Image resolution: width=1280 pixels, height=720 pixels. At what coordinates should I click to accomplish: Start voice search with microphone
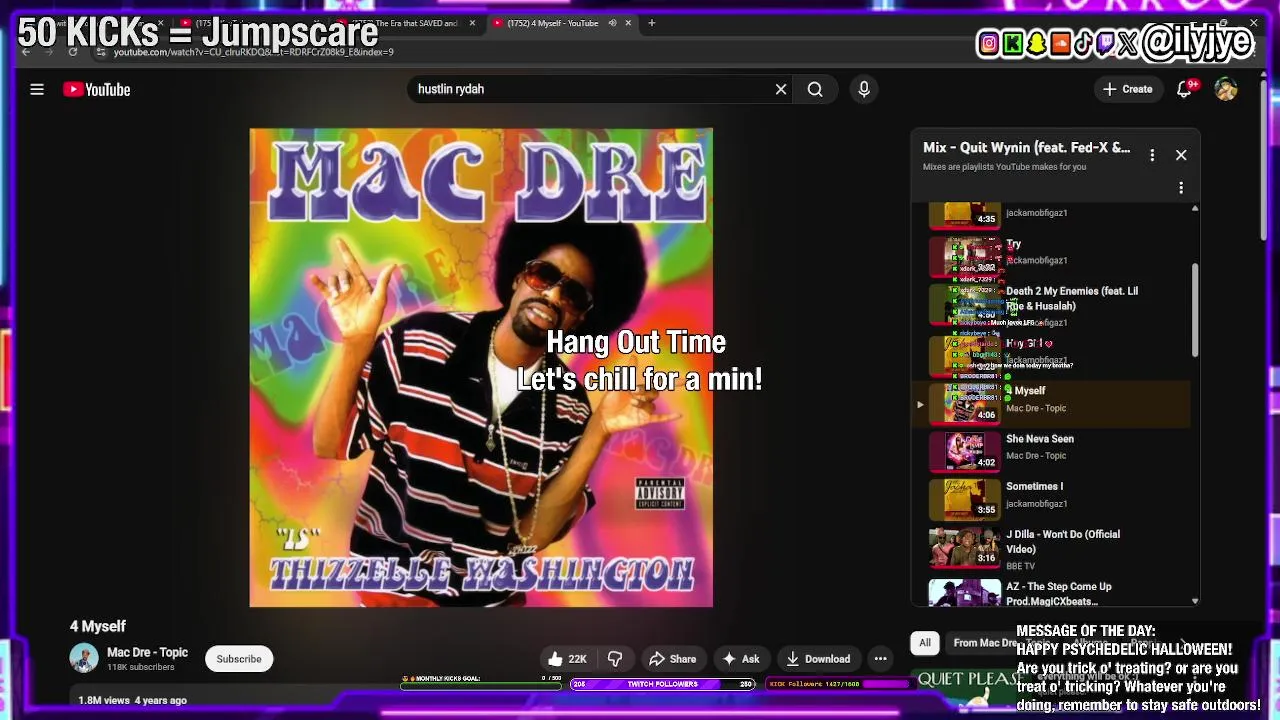[864, 89]
